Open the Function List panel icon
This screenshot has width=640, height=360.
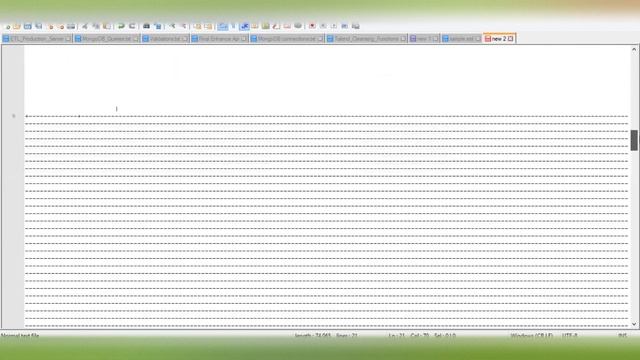[276, 27]
